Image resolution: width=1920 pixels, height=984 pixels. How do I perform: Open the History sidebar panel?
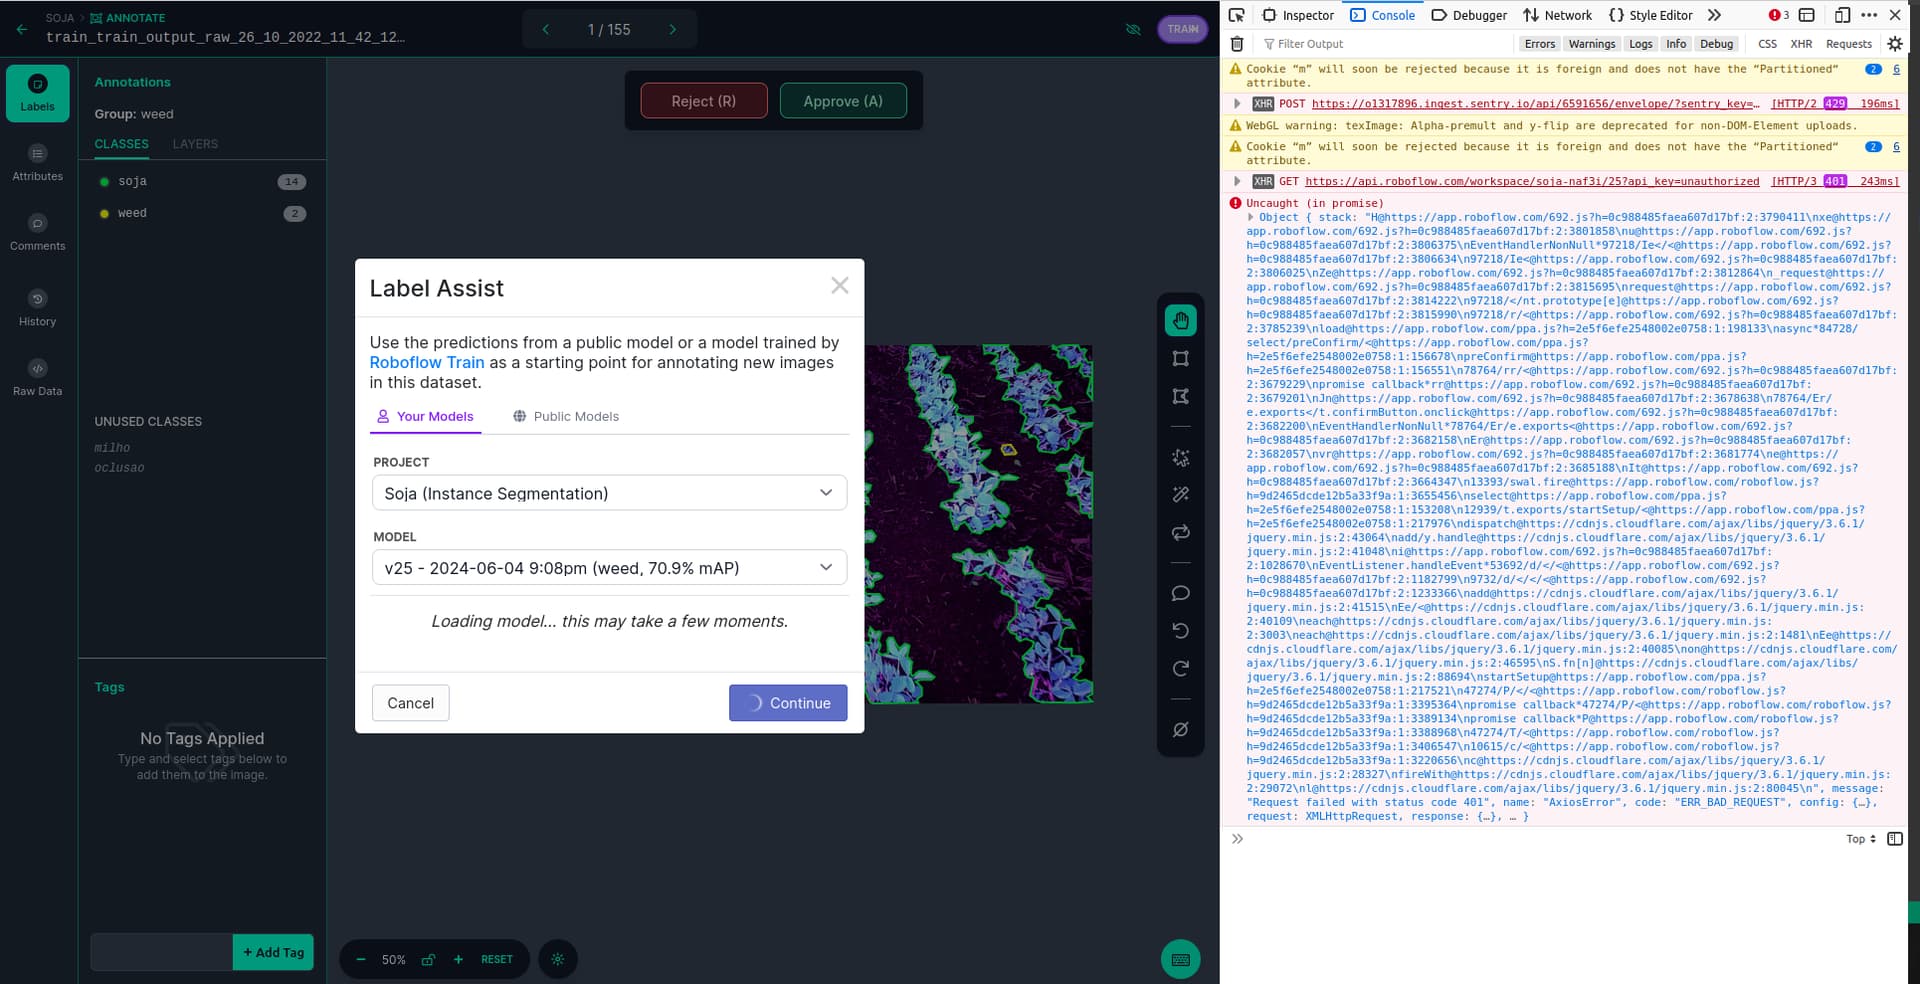38,308
